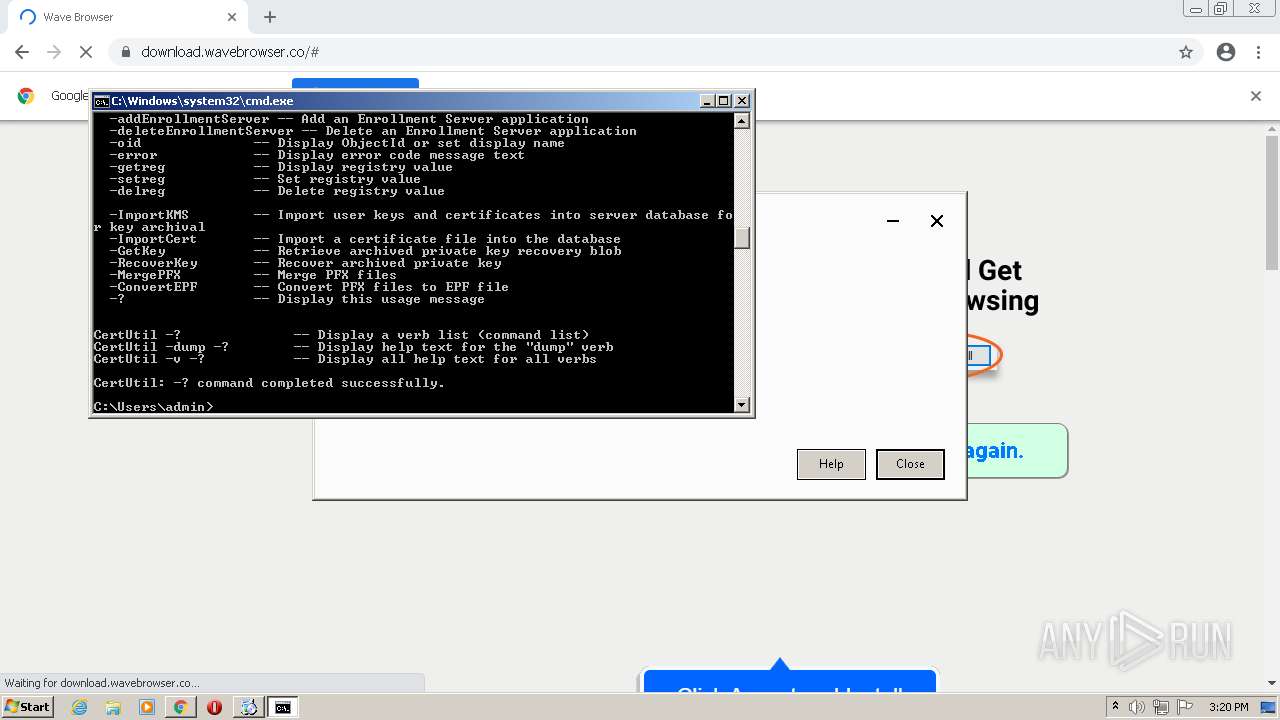Go back using browser back arrow

tap(22, 52)
